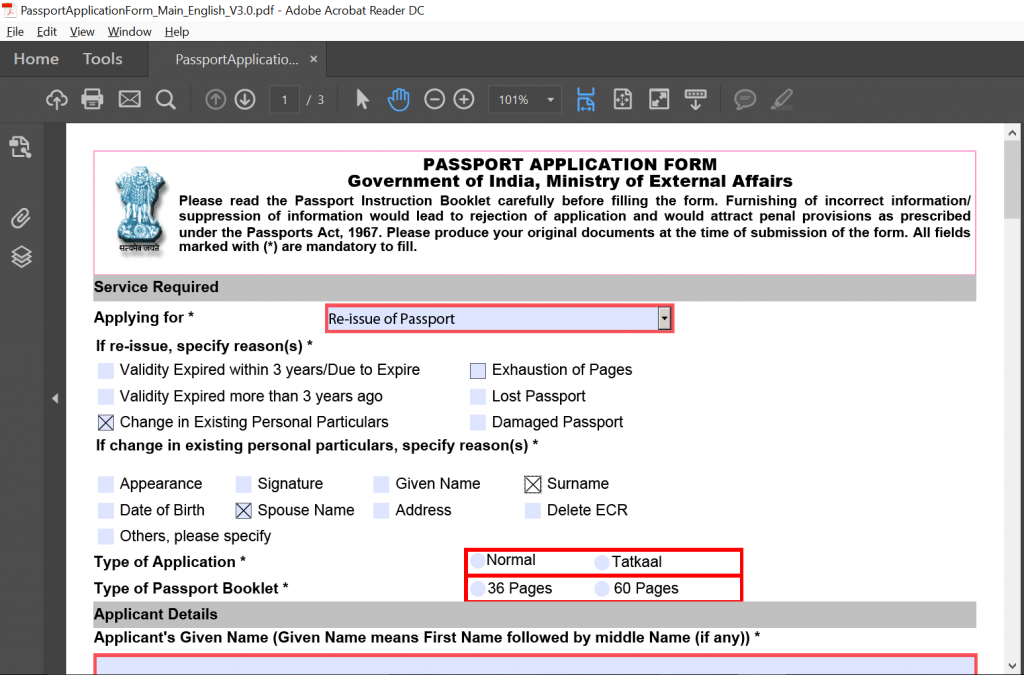The width and height of the screenshot is (1024, 675).
Task: Click the Print file icon
Action: (93, 99)
